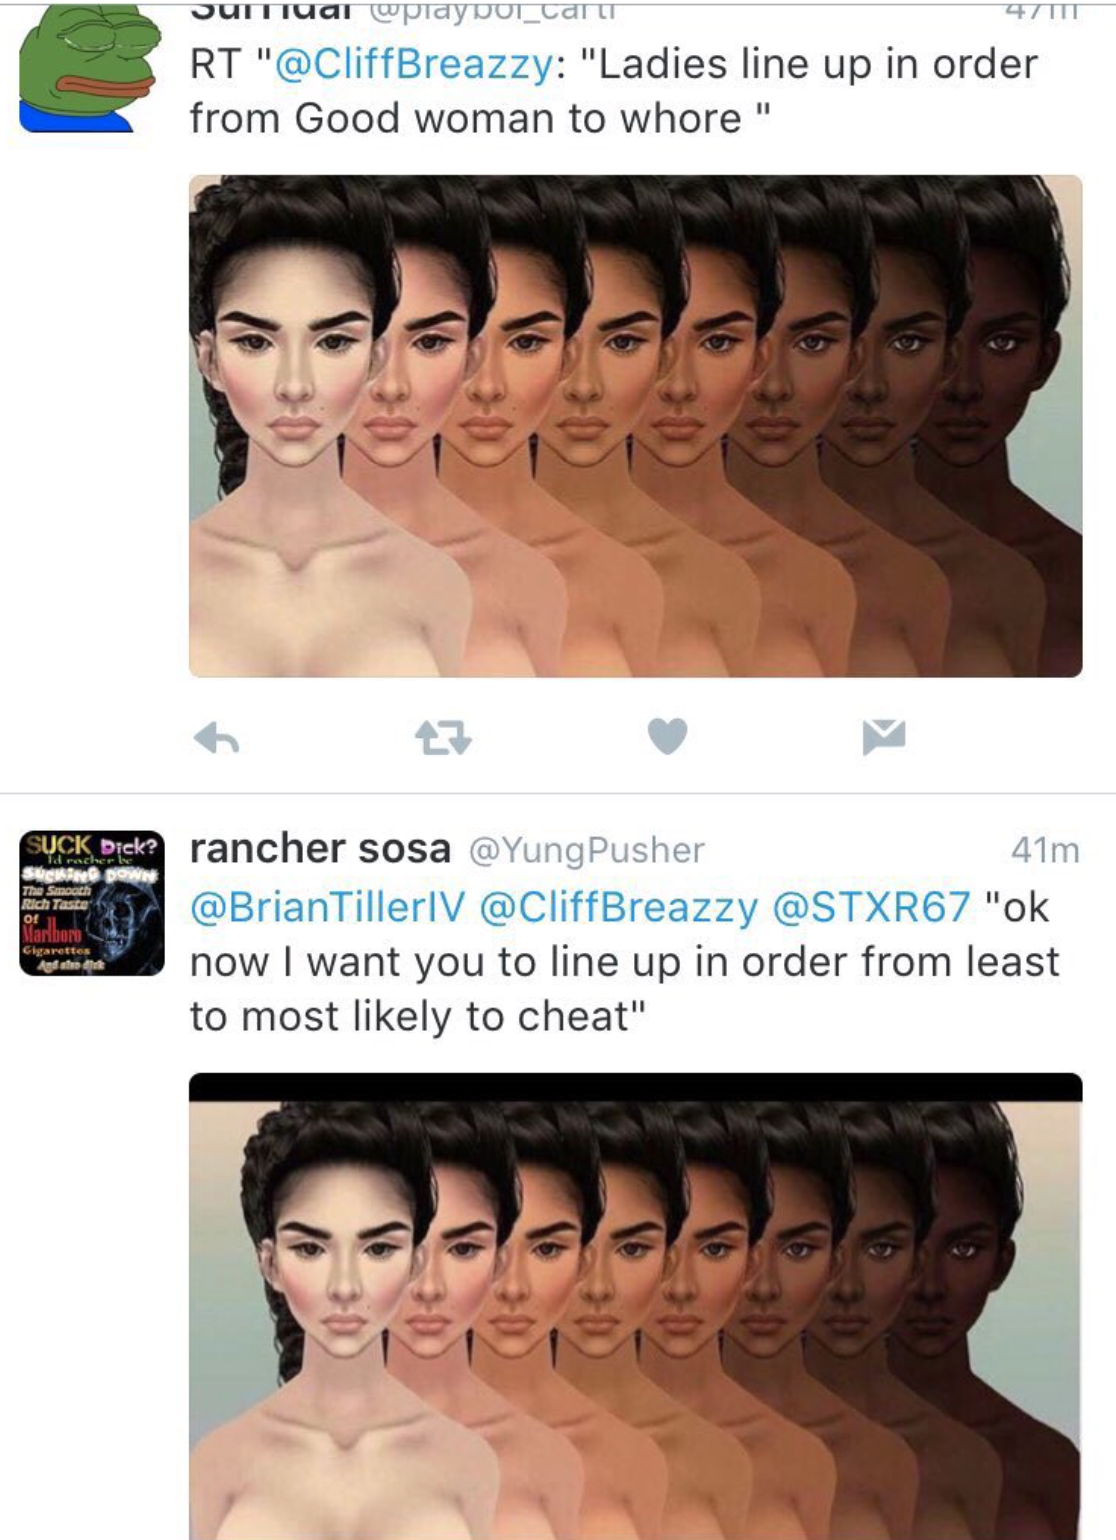Image resolution: width=1116 pixels, height=1540 pixels.
Task: Tap the black bar atop second image
Action: [635, 1087]
